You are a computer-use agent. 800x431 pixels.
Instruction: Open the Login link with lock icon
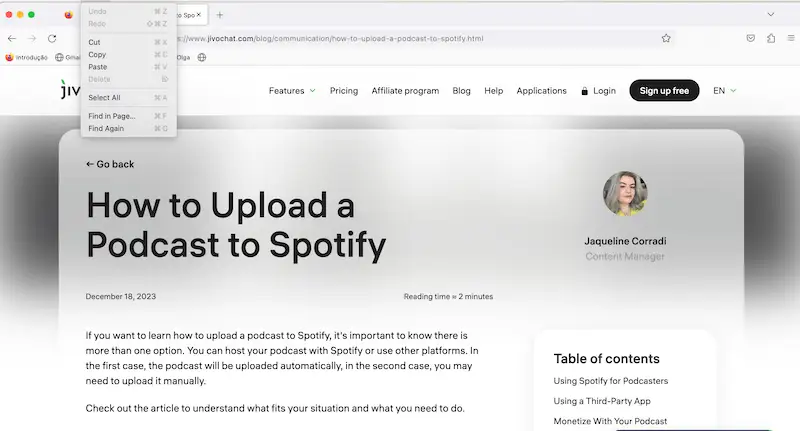click(598, 91)
